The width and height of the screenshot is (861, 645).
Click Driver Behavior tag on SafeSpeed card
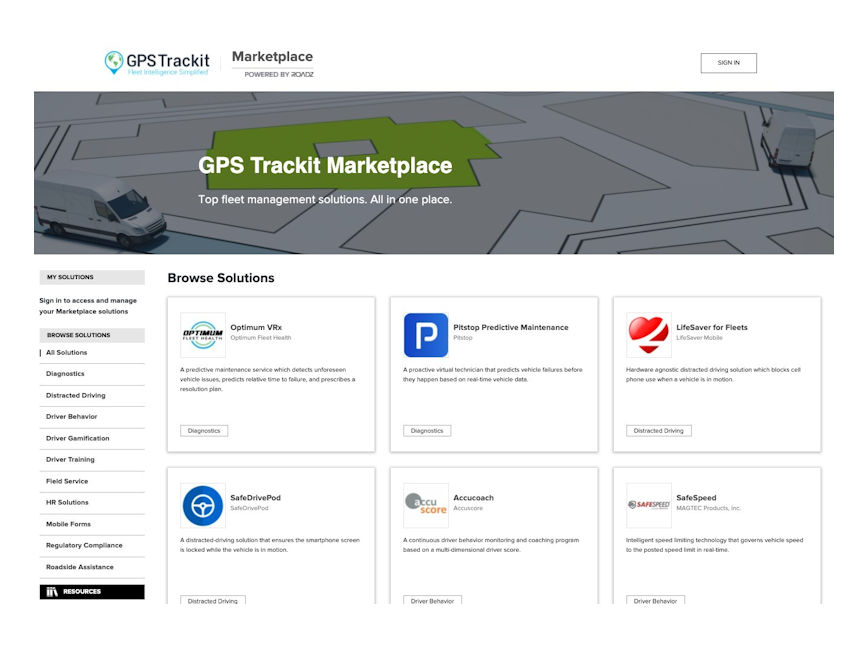click(x=655, y=601)
